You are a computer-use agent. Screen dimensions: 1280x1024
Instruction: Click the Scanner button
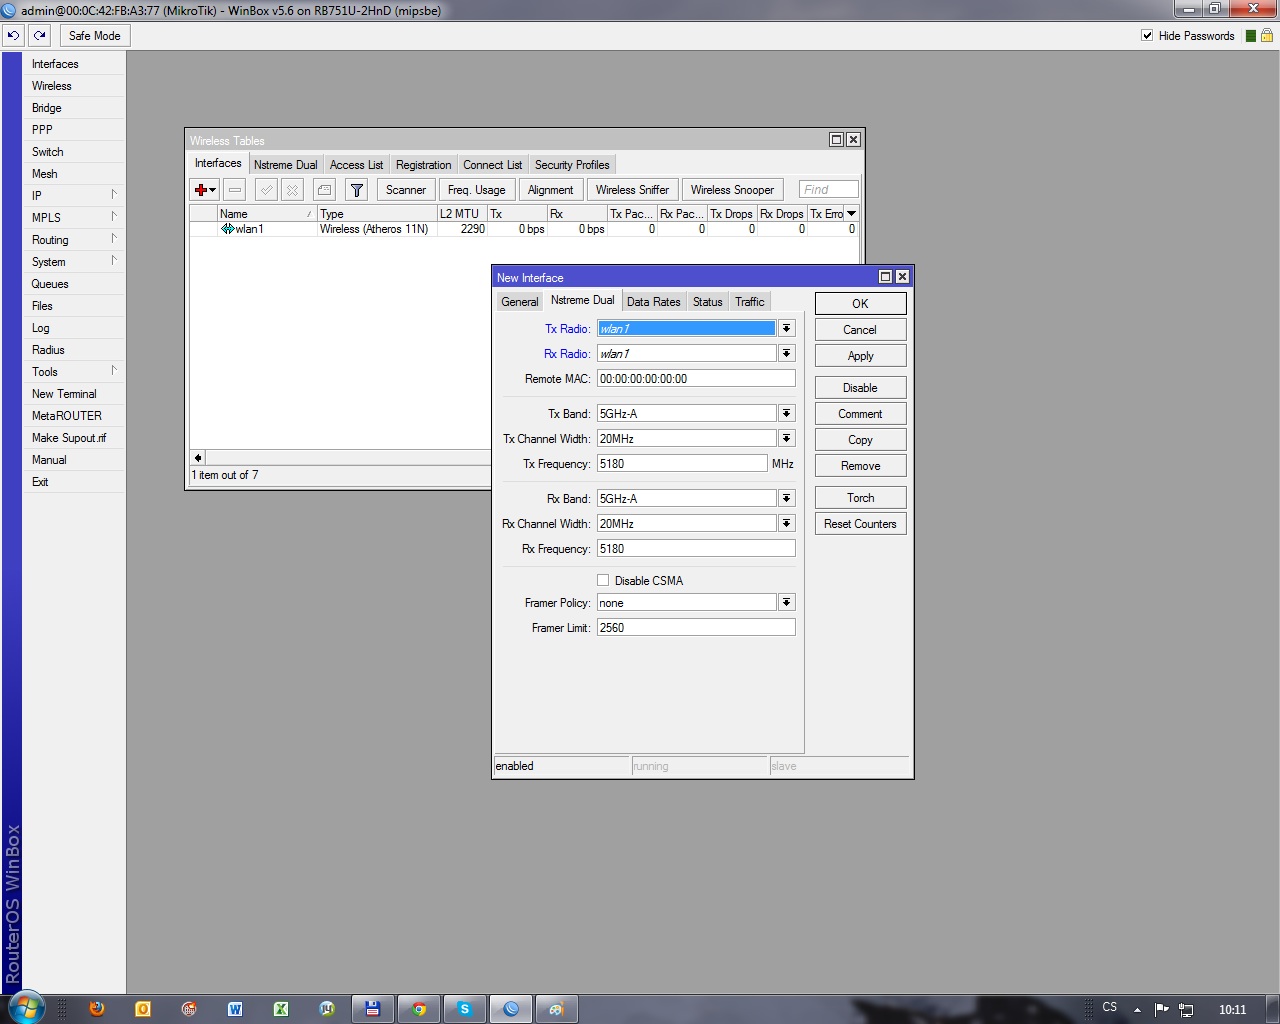[x=405, y=190]
